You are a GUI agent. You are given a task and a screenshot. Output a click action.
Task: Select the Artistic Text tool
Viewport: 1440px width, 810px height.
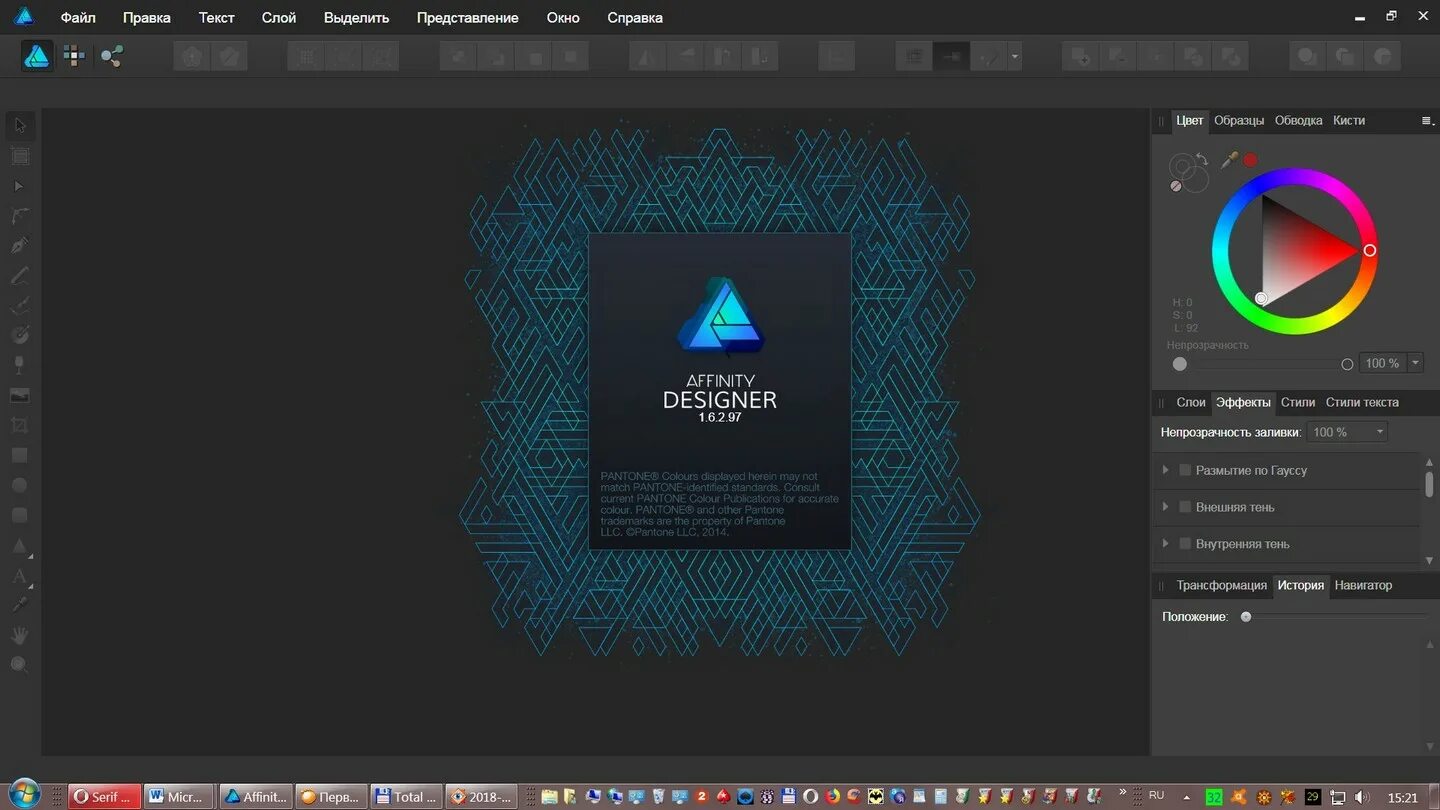(x=19, y=575)
